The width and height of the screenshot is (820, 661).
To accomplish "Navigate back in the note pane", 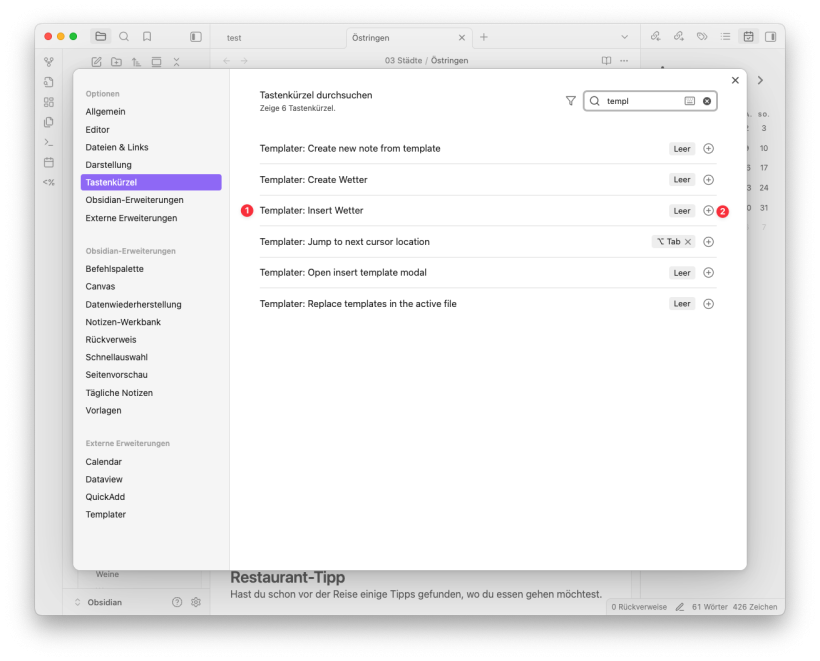I will 226,61.
